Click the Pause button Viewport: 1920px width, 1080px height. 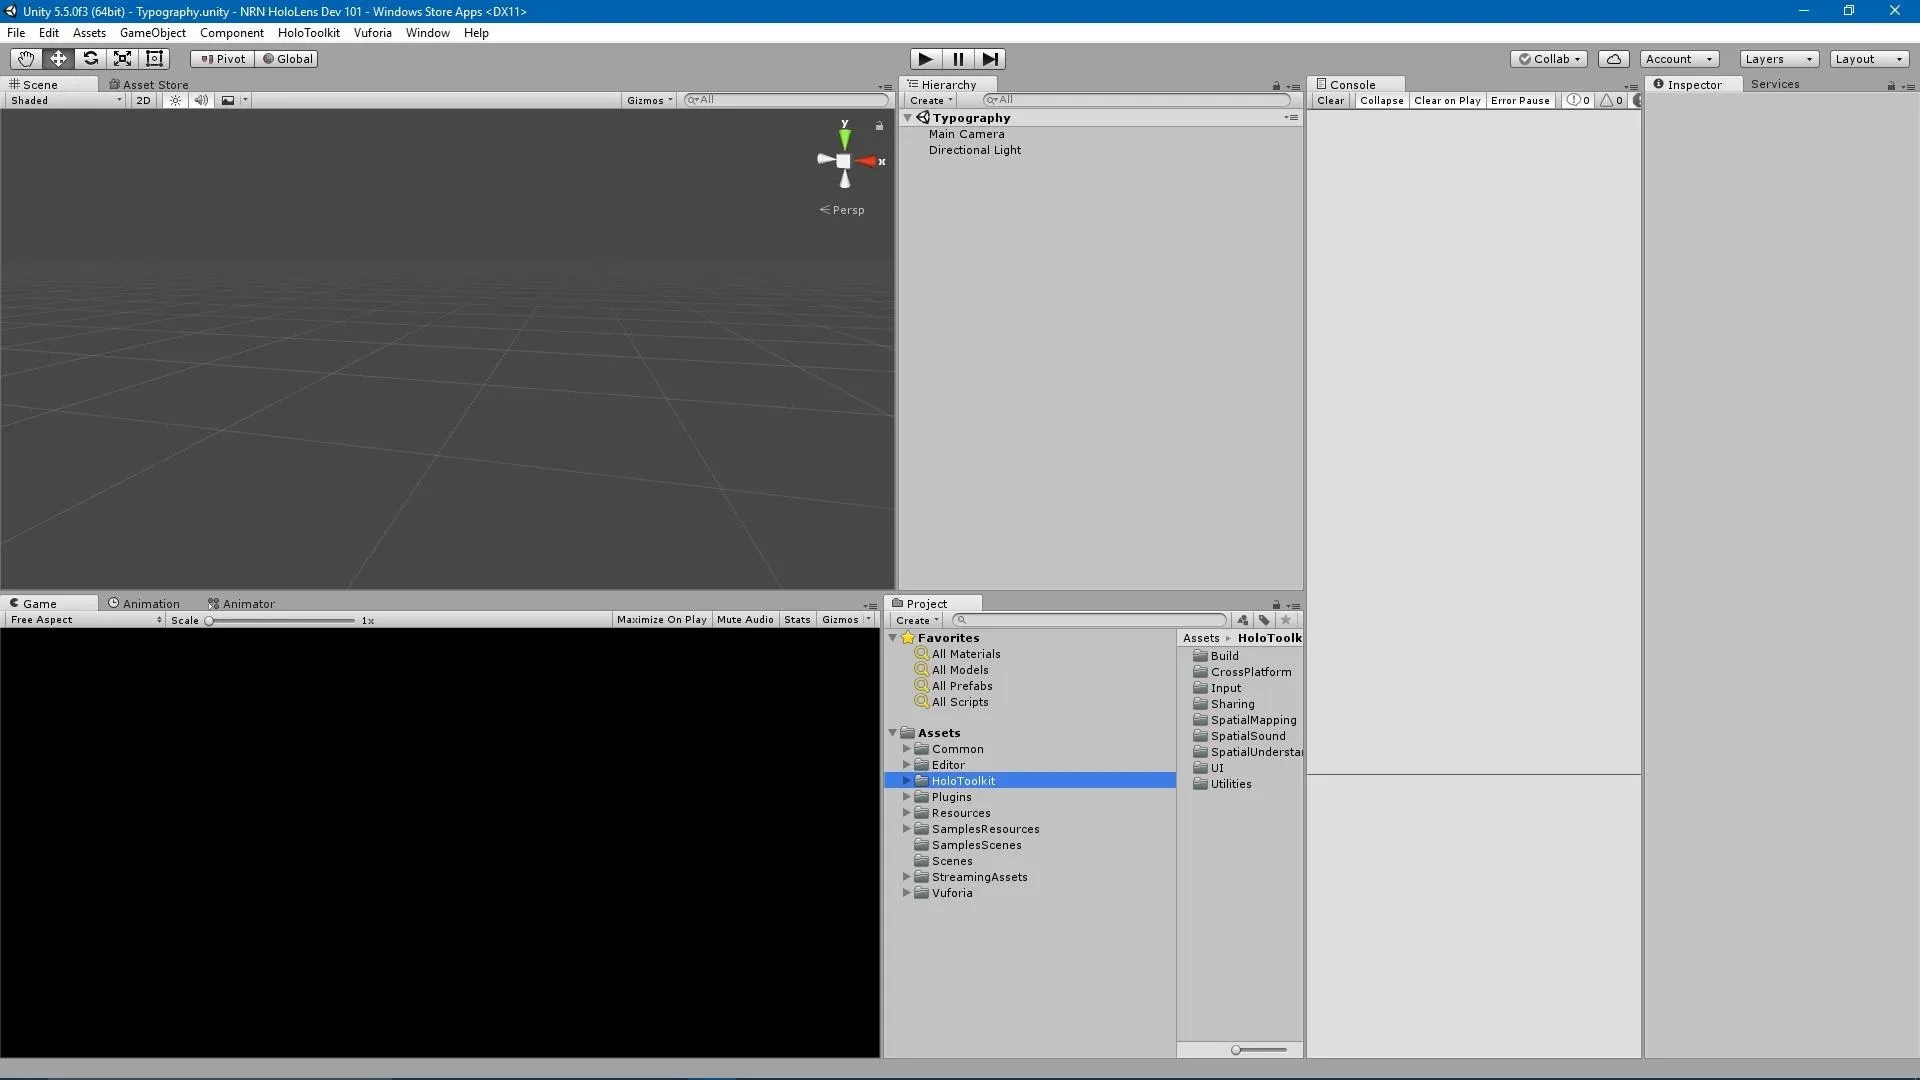tap(958, 59)
